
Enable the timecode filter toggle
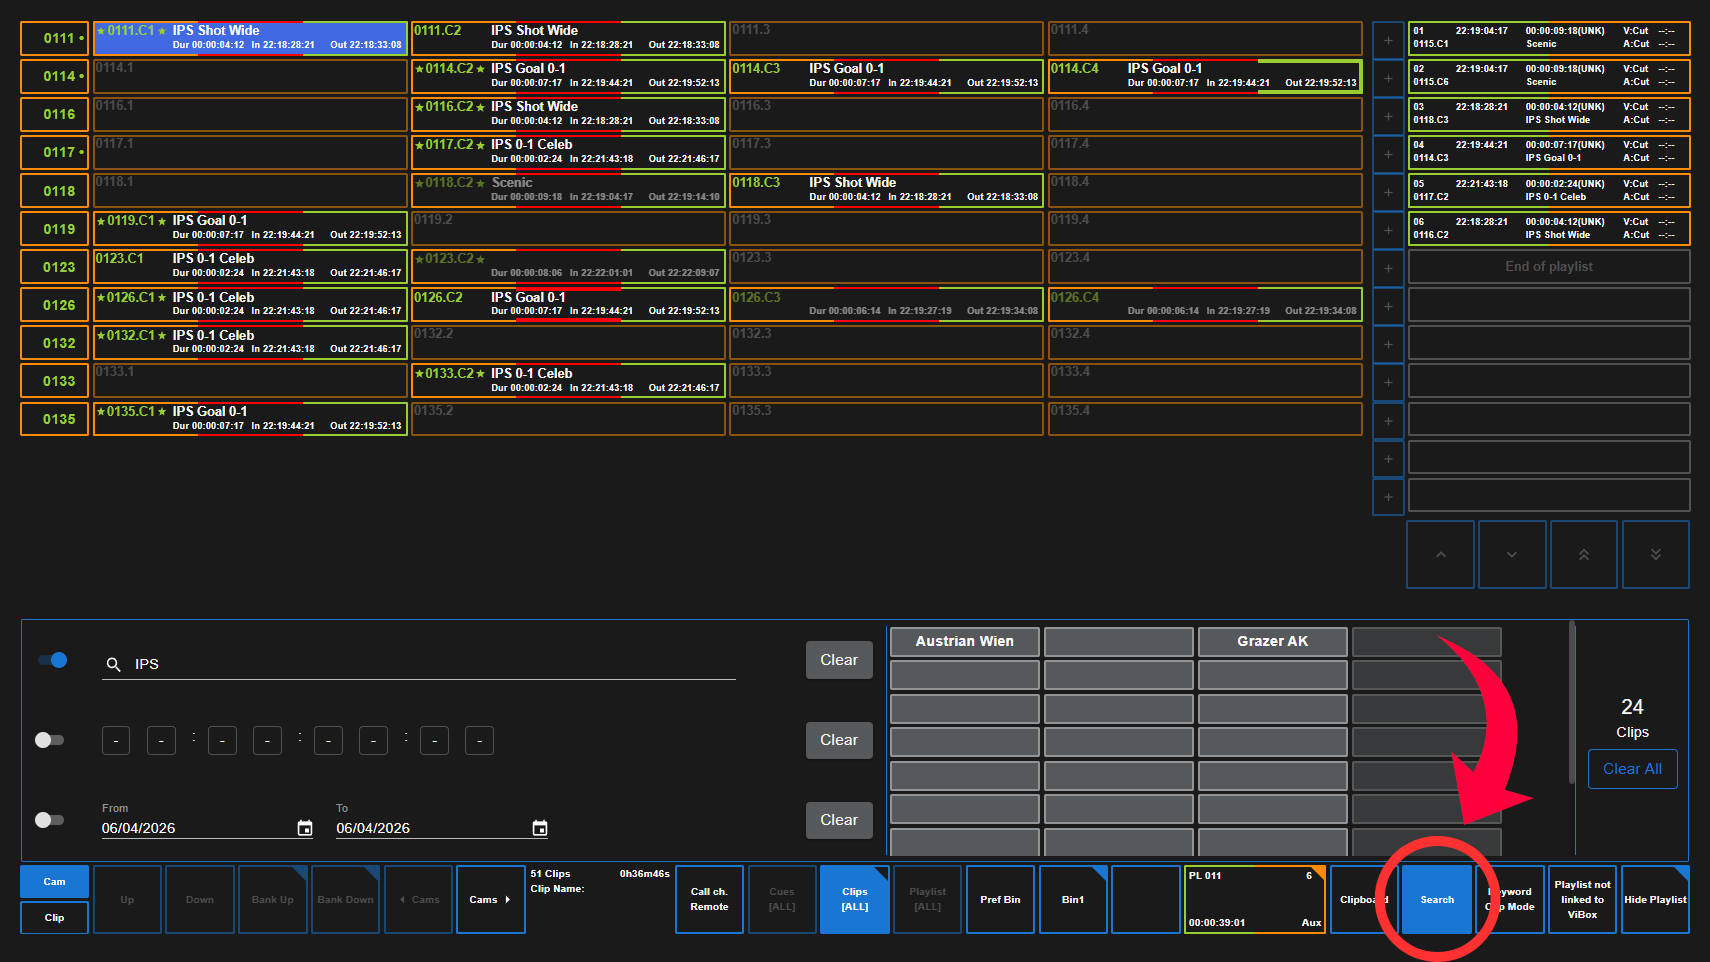[x=49, y=740]
